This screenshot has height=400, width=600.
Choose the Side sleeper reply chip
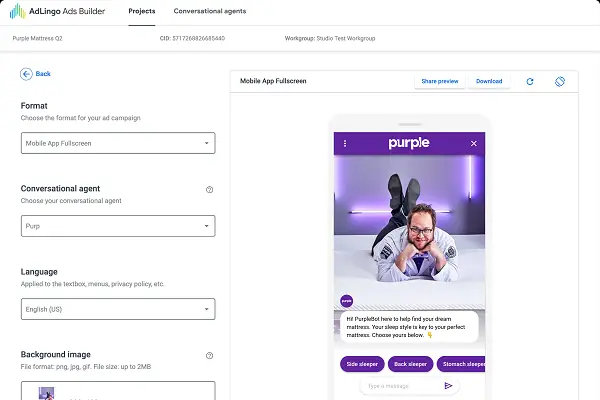click(x=362, y=364)
